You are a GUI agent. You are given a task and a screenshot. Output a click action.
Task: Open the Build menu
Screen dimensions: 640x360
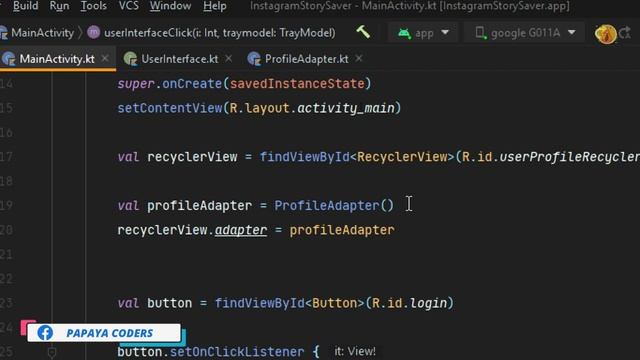tap(25, 6)
